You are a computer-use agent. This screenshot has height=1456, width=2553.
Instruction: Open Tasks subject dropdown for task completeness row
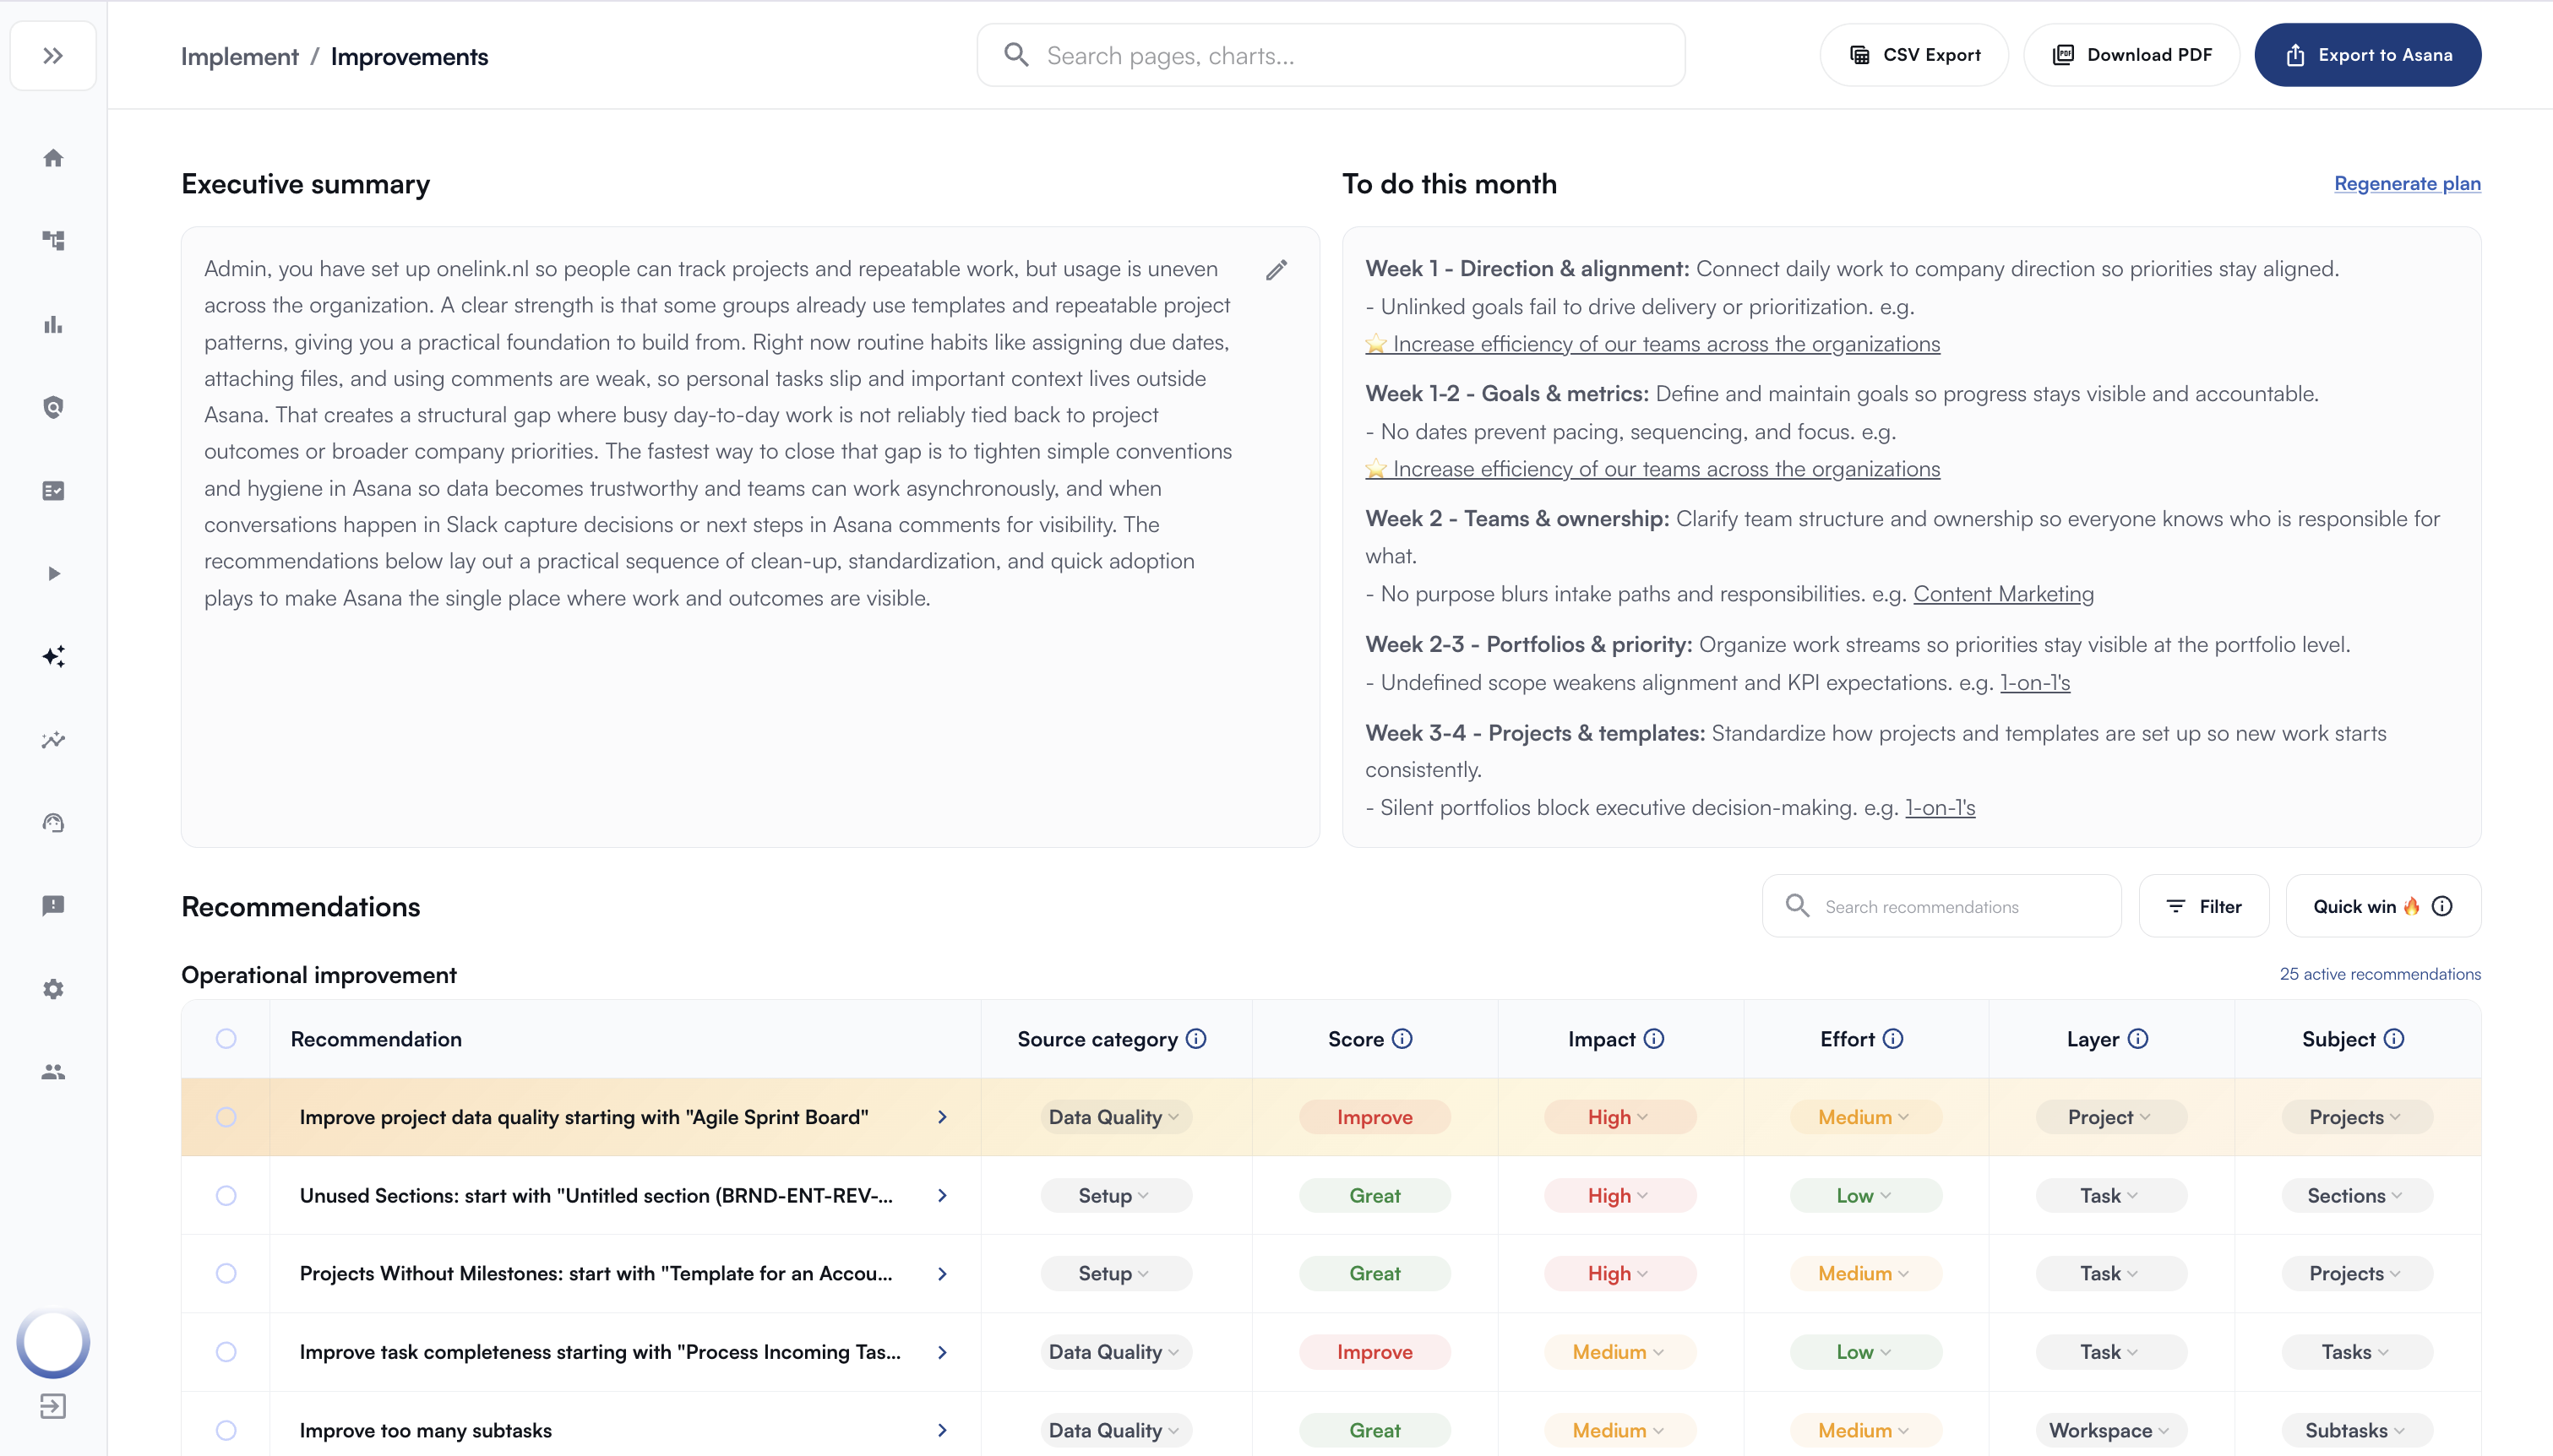pos(2356,1352)
